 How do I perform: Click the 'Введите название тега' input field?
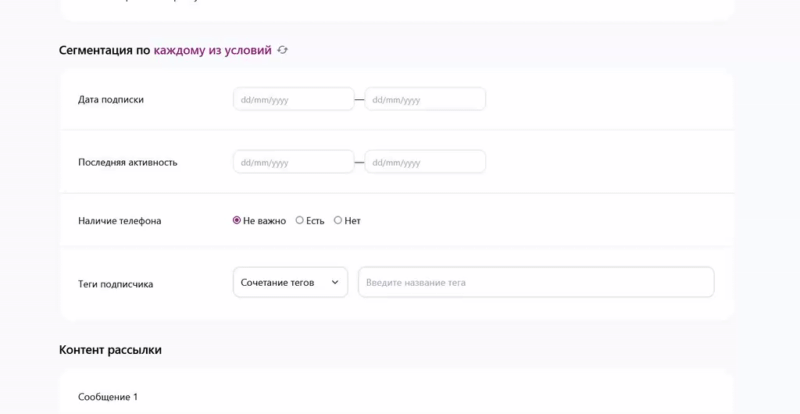coord(536,282)
